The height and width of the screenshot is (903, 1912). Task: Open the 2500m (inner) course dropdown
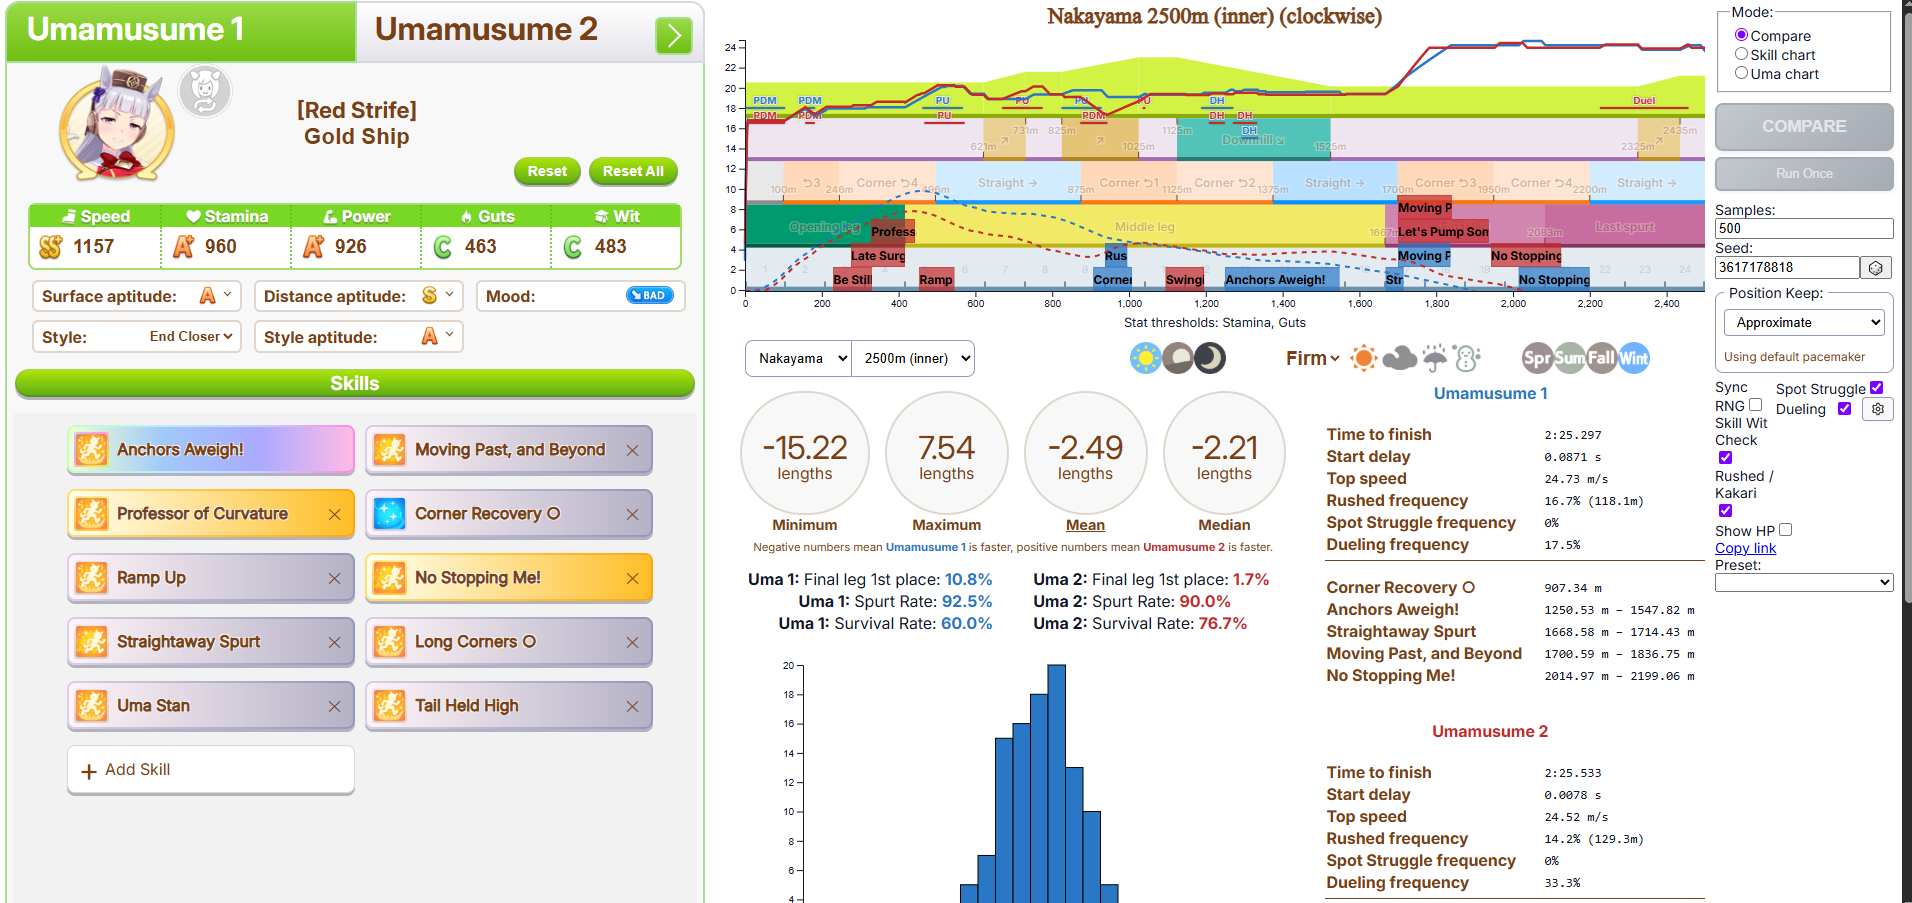(x=913, y=358)
